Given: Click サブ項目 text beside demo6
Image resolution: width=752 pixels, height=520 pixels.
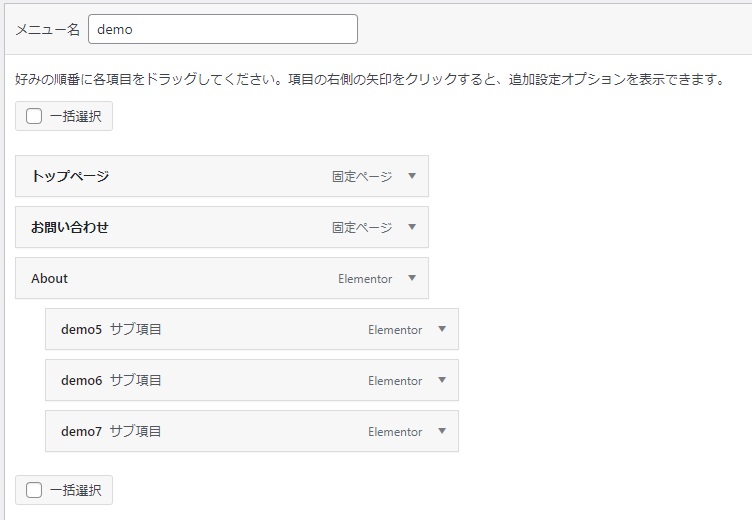Looking at the screenshot, I should click(136, 380).
